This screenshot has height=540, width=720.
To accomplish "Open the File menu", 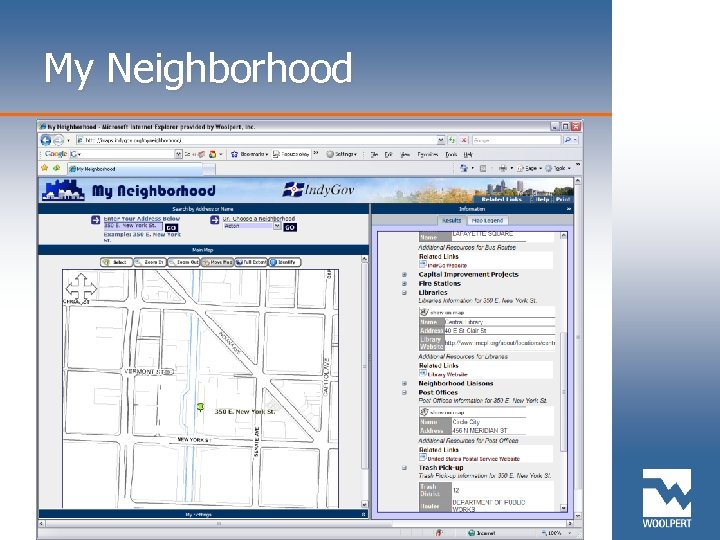I will coord(374,155).
